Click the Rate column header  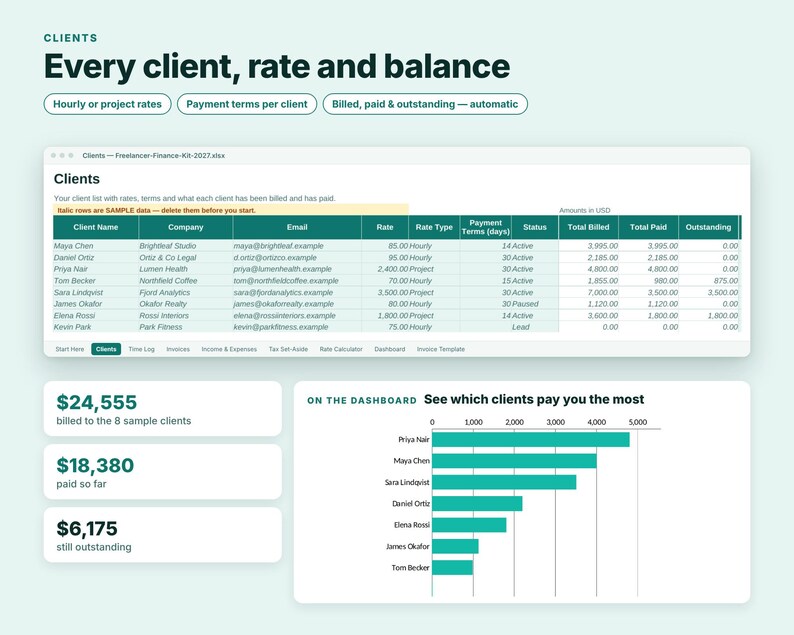pos(385,227)
